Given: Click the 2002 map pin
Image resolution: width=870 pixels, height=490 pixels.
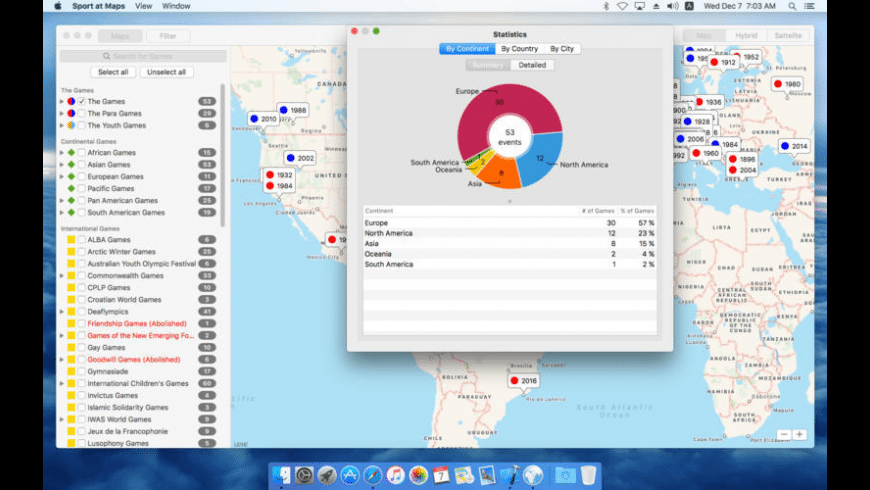Looking at the screenshot, I should [300, 158].
